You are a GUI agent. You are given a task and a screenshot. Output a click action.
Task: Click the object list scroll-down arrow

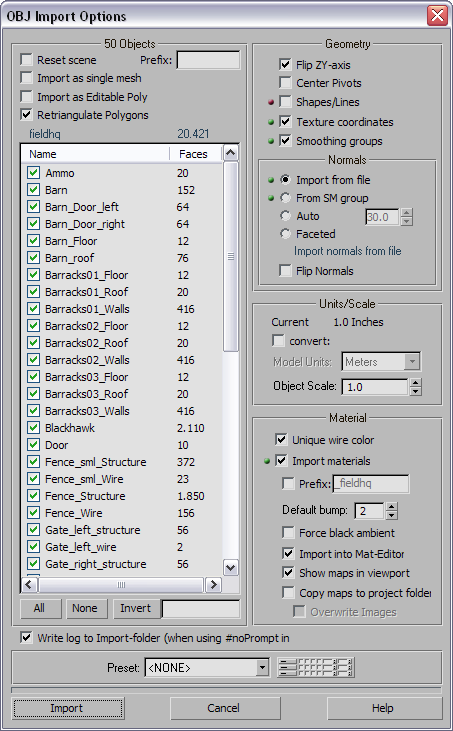(231, 567)
